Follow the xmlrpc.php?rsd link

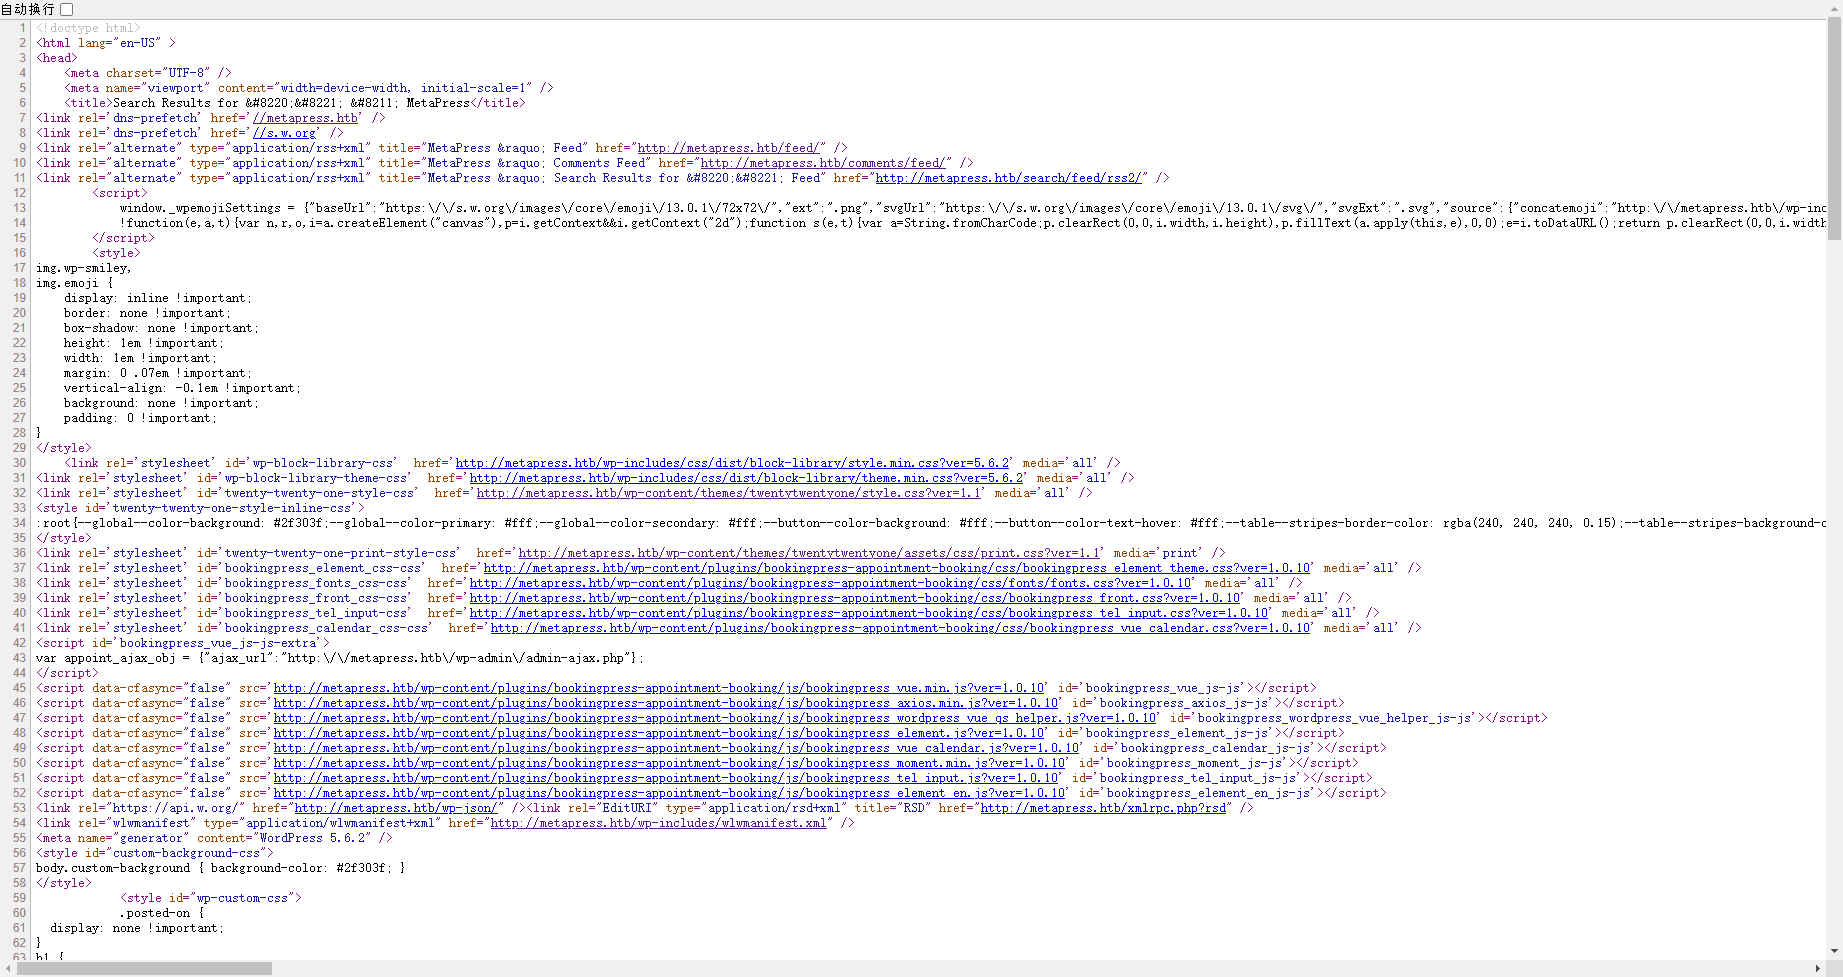pos(1103,808)
